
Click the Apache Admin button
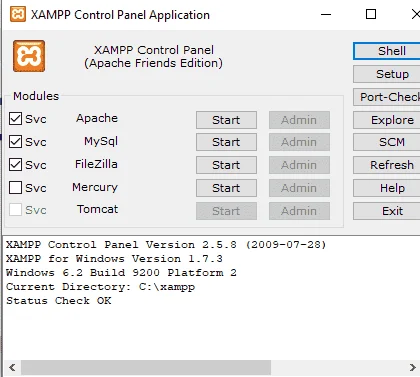click(x=299, y=120)
